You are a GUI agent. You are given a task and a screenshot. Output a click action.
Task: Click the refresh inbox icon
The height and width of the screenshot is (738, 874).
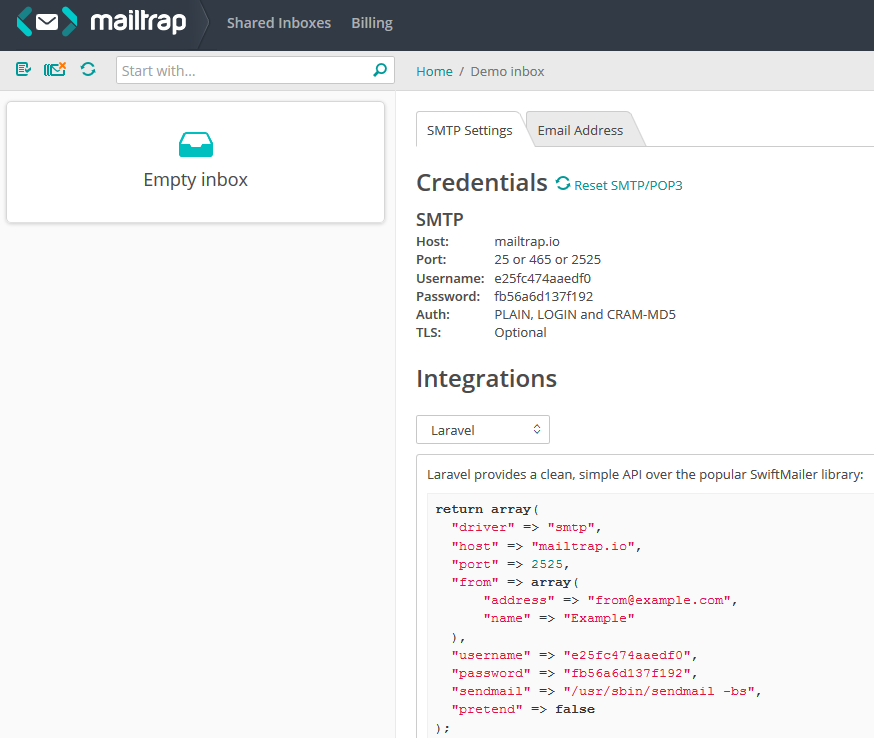(88, 69)
